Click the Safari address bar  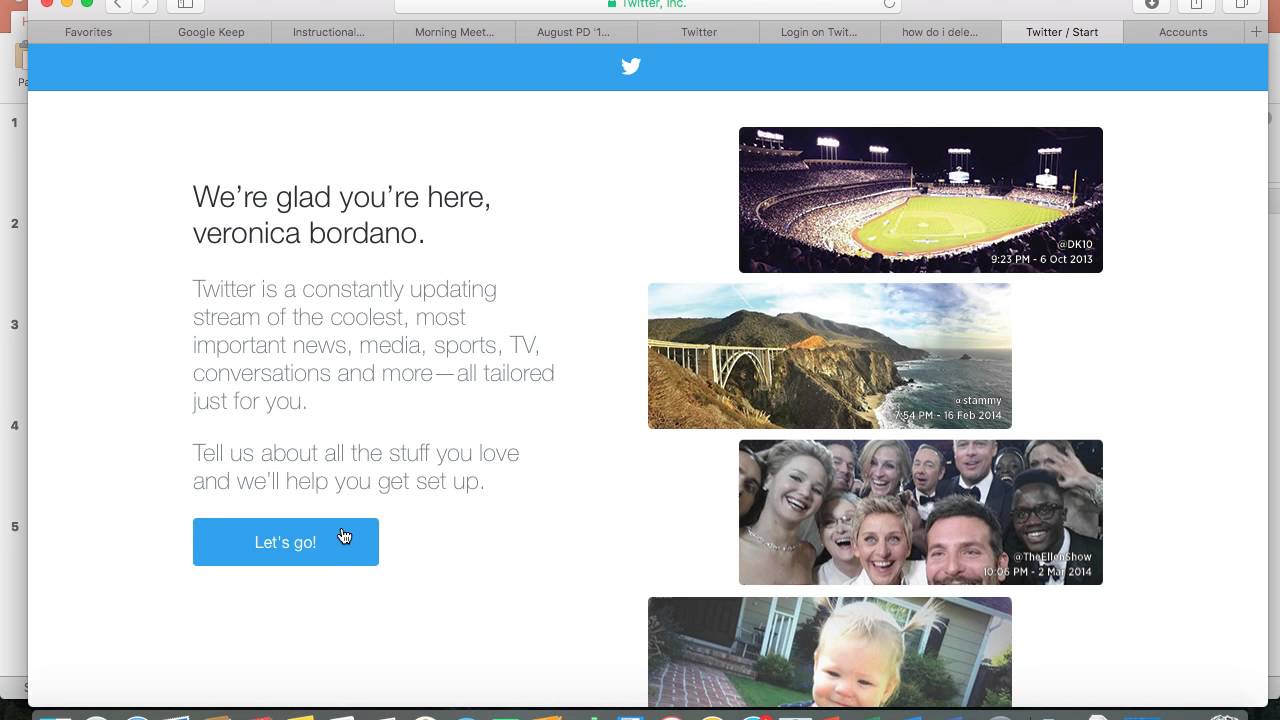pyautogui.click(x=648, y=4)
